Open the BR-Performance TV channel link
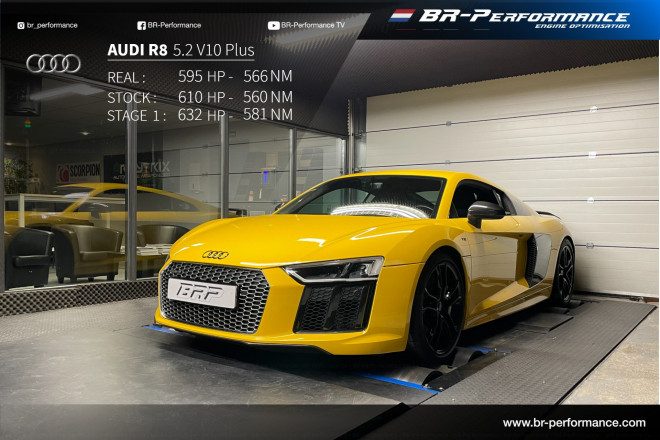The width and height of the screenshot is (660, 440). (312, 25)
